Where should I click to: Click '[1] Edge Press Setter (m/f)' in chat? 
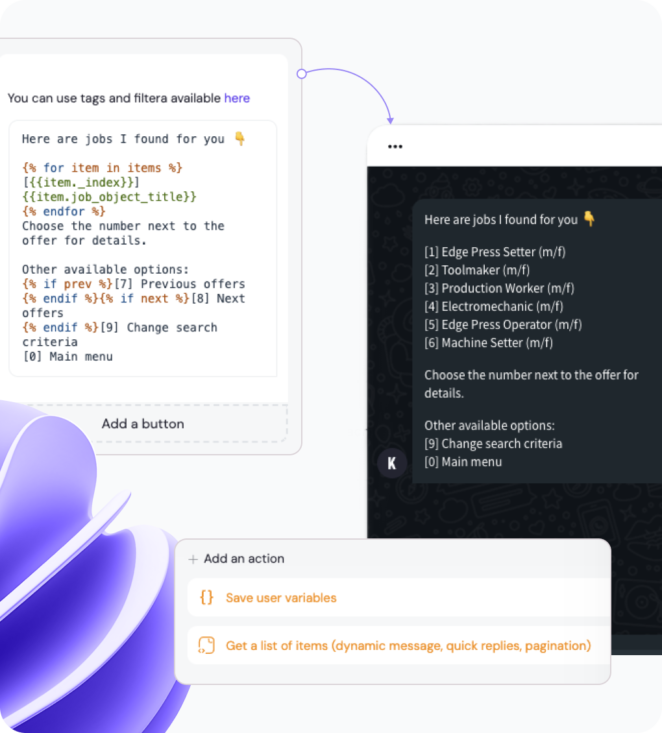click(x=495, y=252)
